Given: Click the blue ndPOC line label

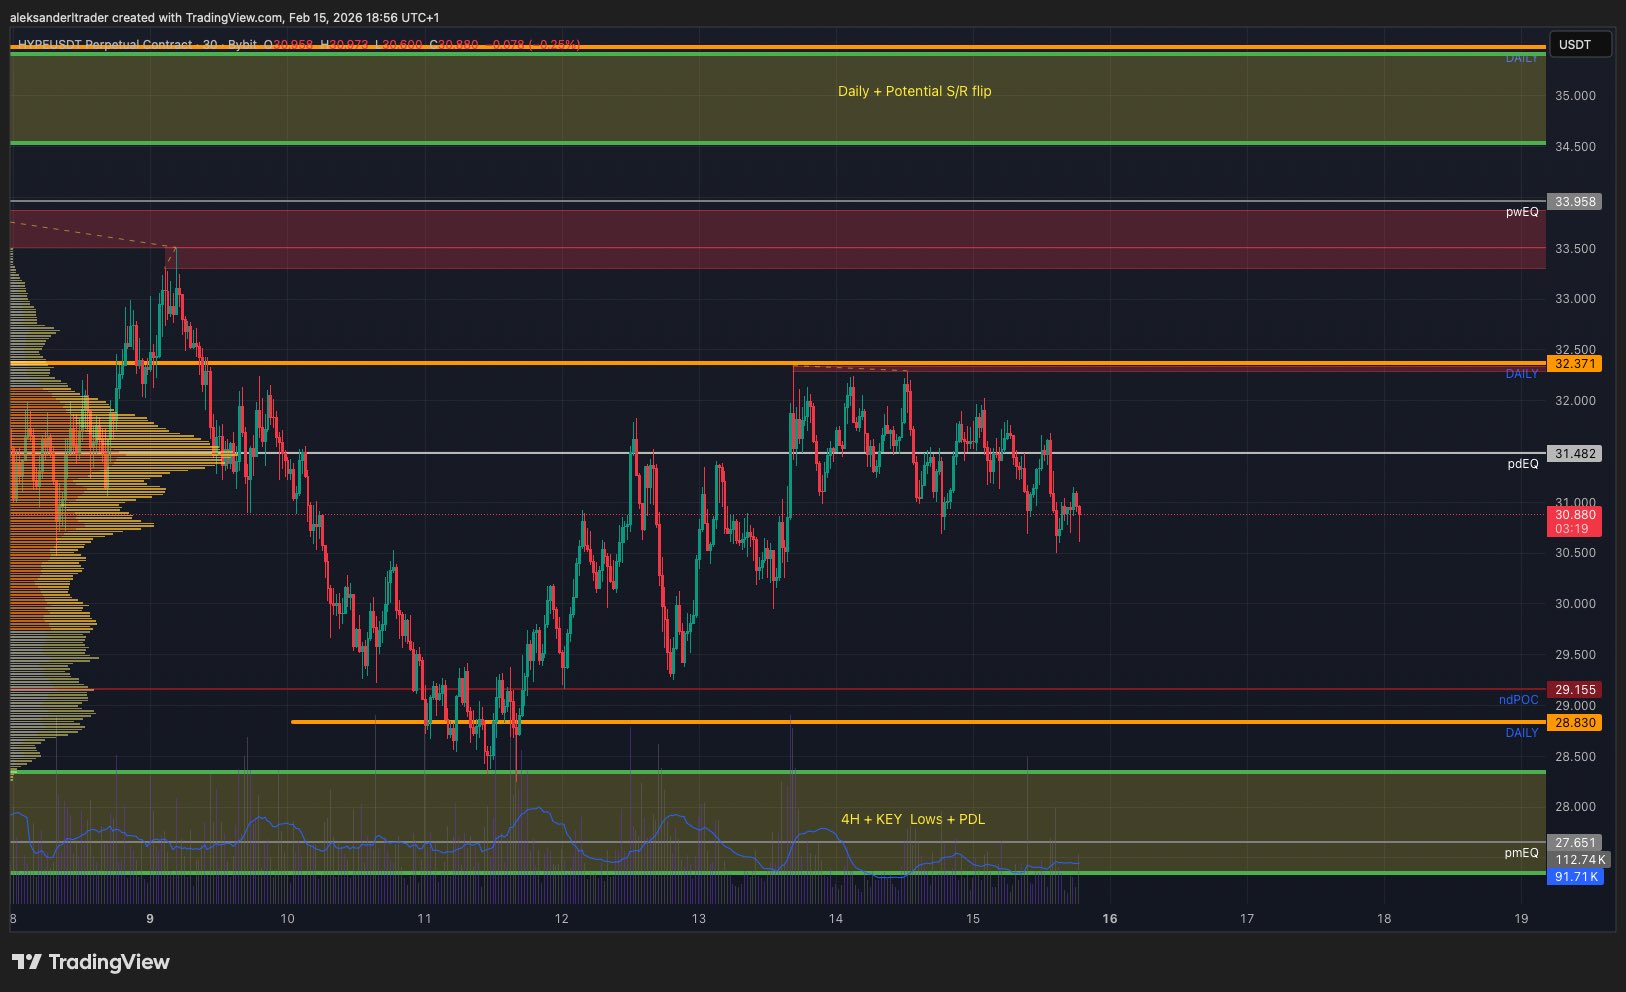Looking at the screenshot, I should [1518, 700].
